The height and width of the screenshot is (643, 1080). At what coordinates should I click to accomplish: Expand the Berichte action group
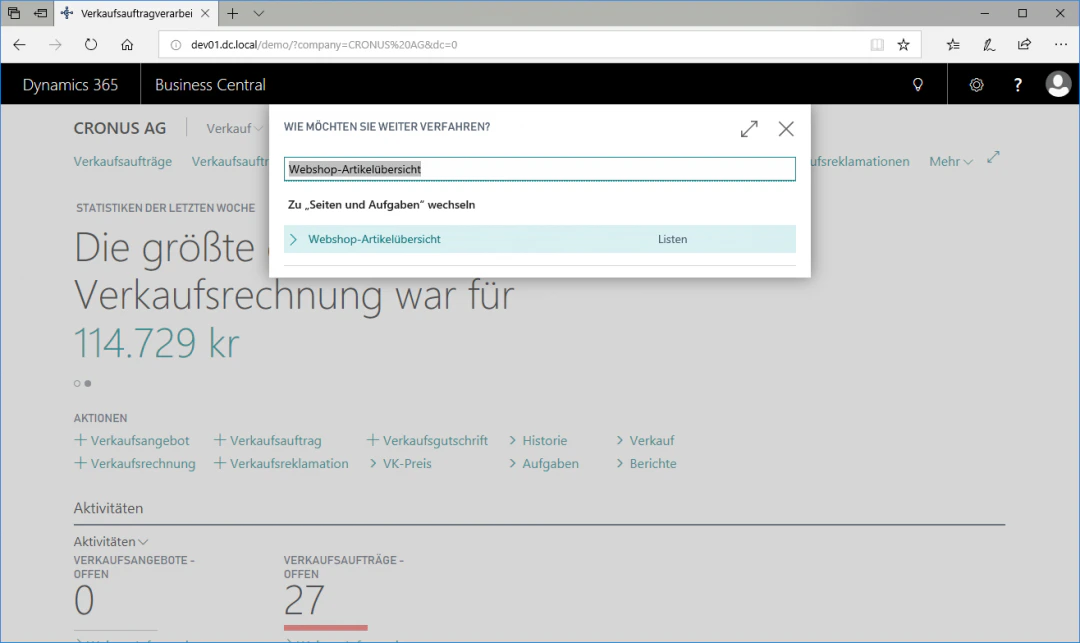(646, 463)
